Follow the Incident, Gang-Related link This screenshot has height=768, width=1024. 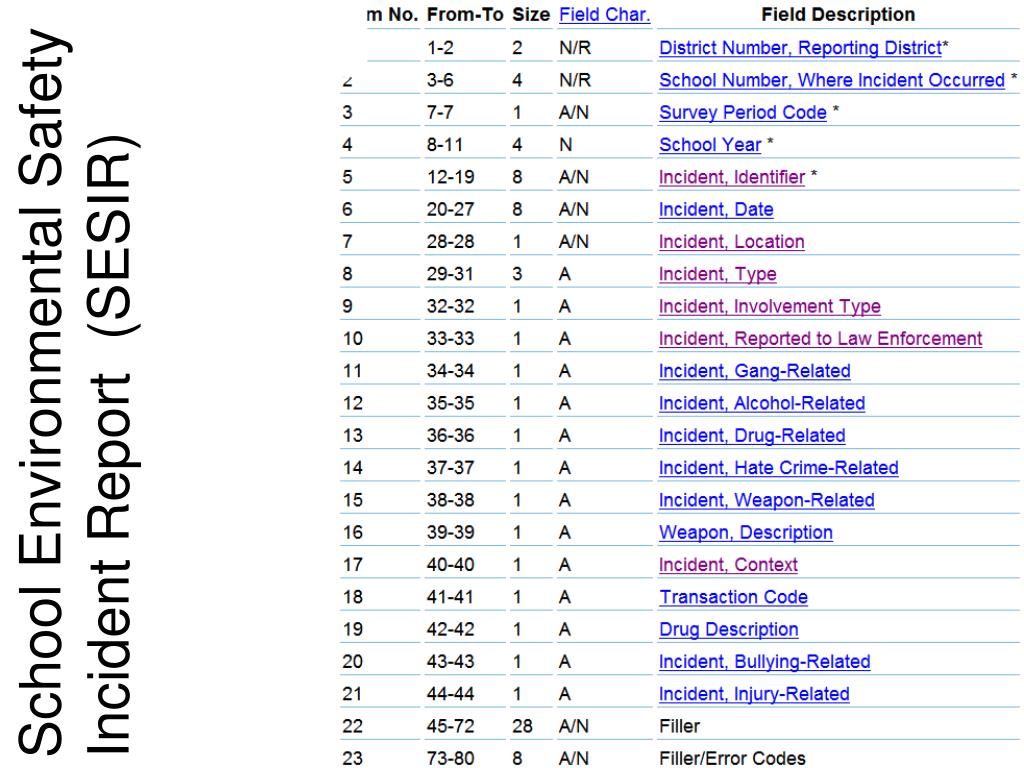pyautogui.click(x=754, y=371)
